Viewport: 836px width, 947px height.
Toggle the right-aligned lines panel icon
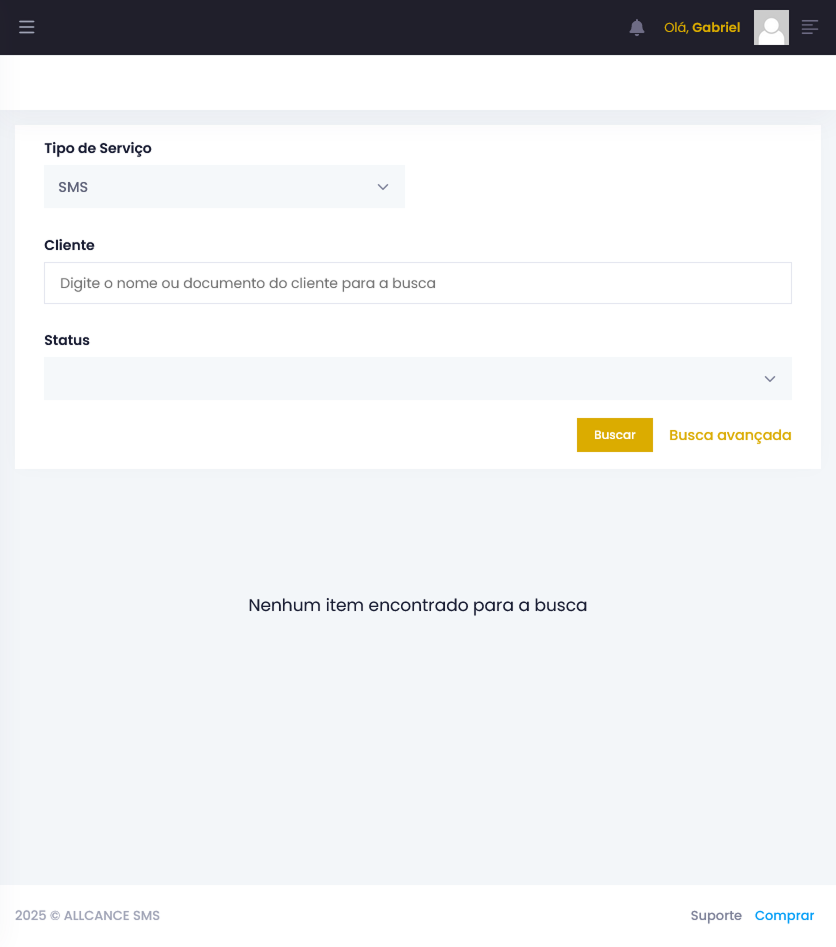click(809, 27)
